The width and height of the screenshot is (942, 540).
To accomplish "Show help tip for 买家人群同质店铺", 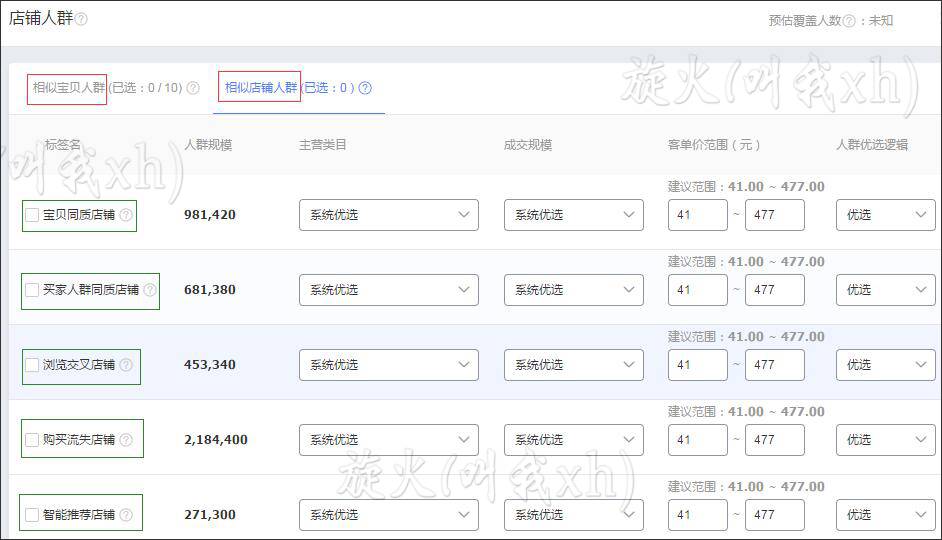I will (x=150, y=290).
